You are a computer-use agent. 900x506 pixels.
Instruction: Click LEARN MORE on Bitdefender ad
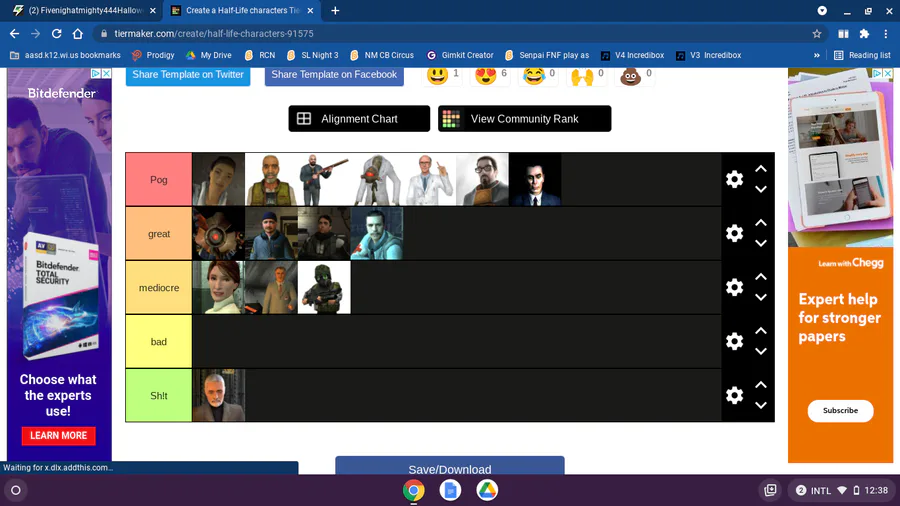(59, 435)
